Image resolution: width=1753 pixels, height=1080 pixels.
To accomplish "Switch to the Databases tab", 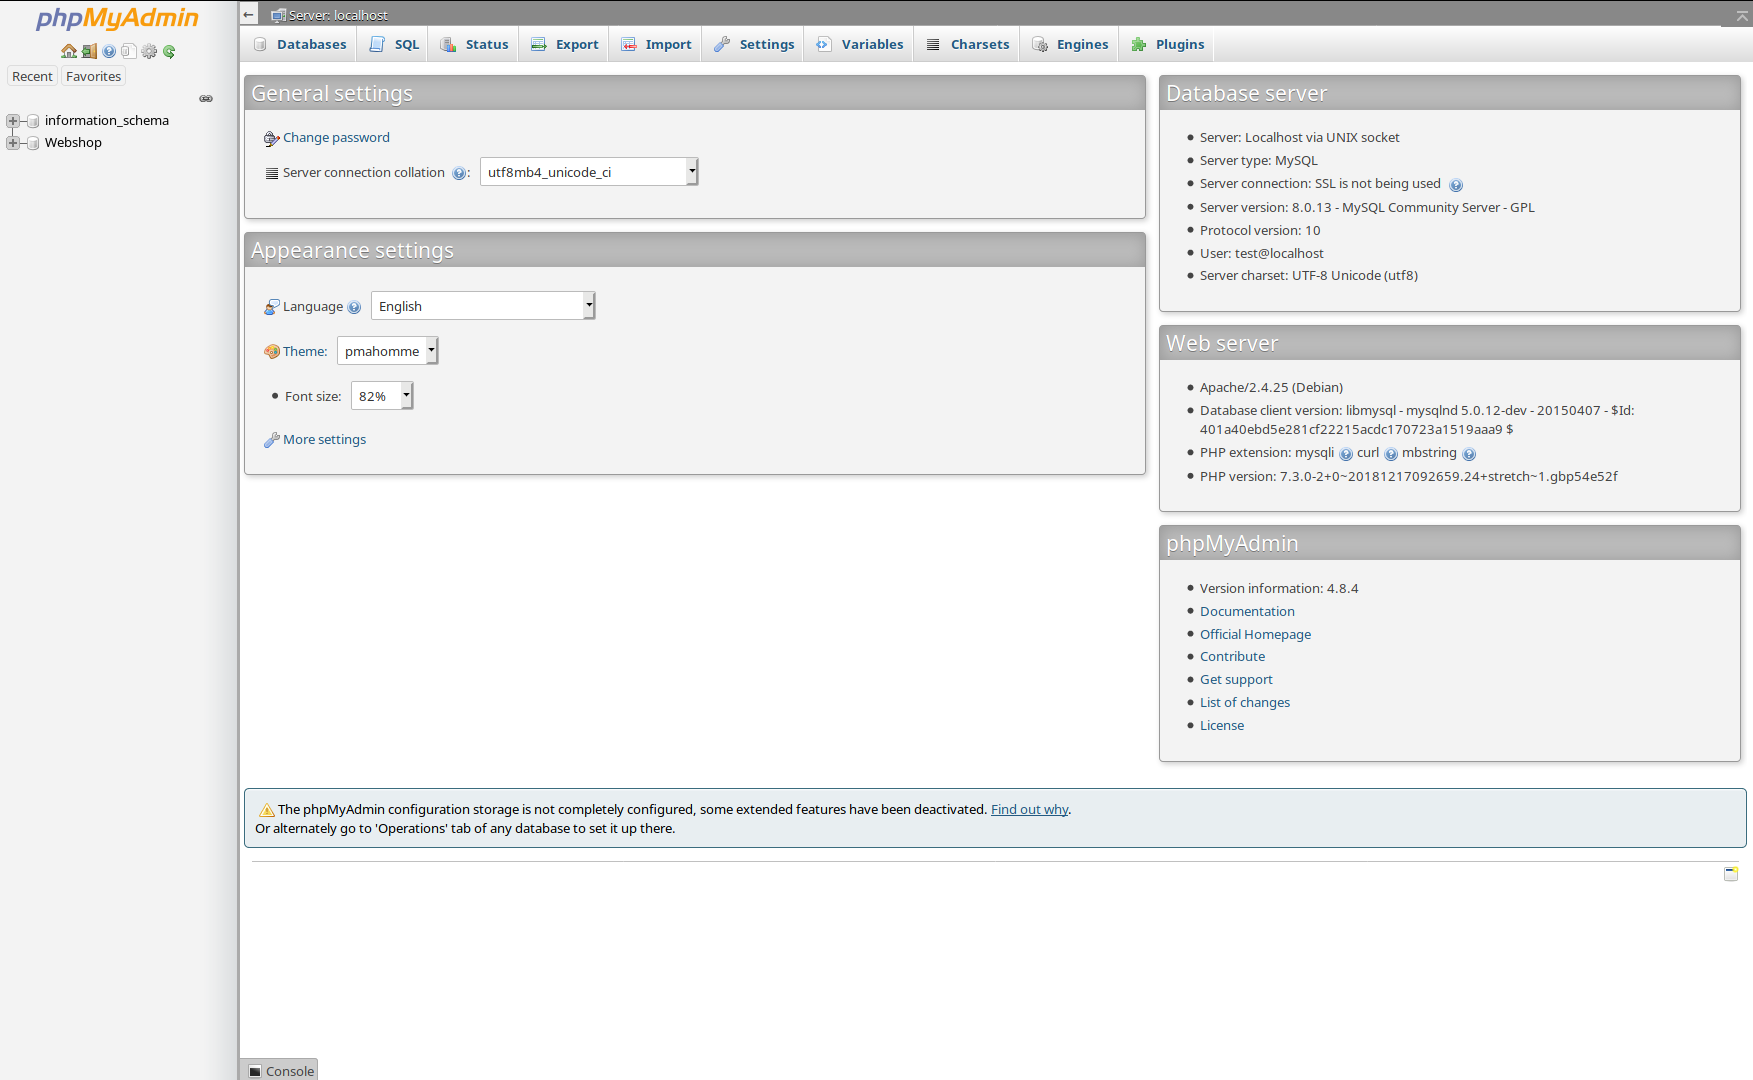I will (x=300, y=44).
